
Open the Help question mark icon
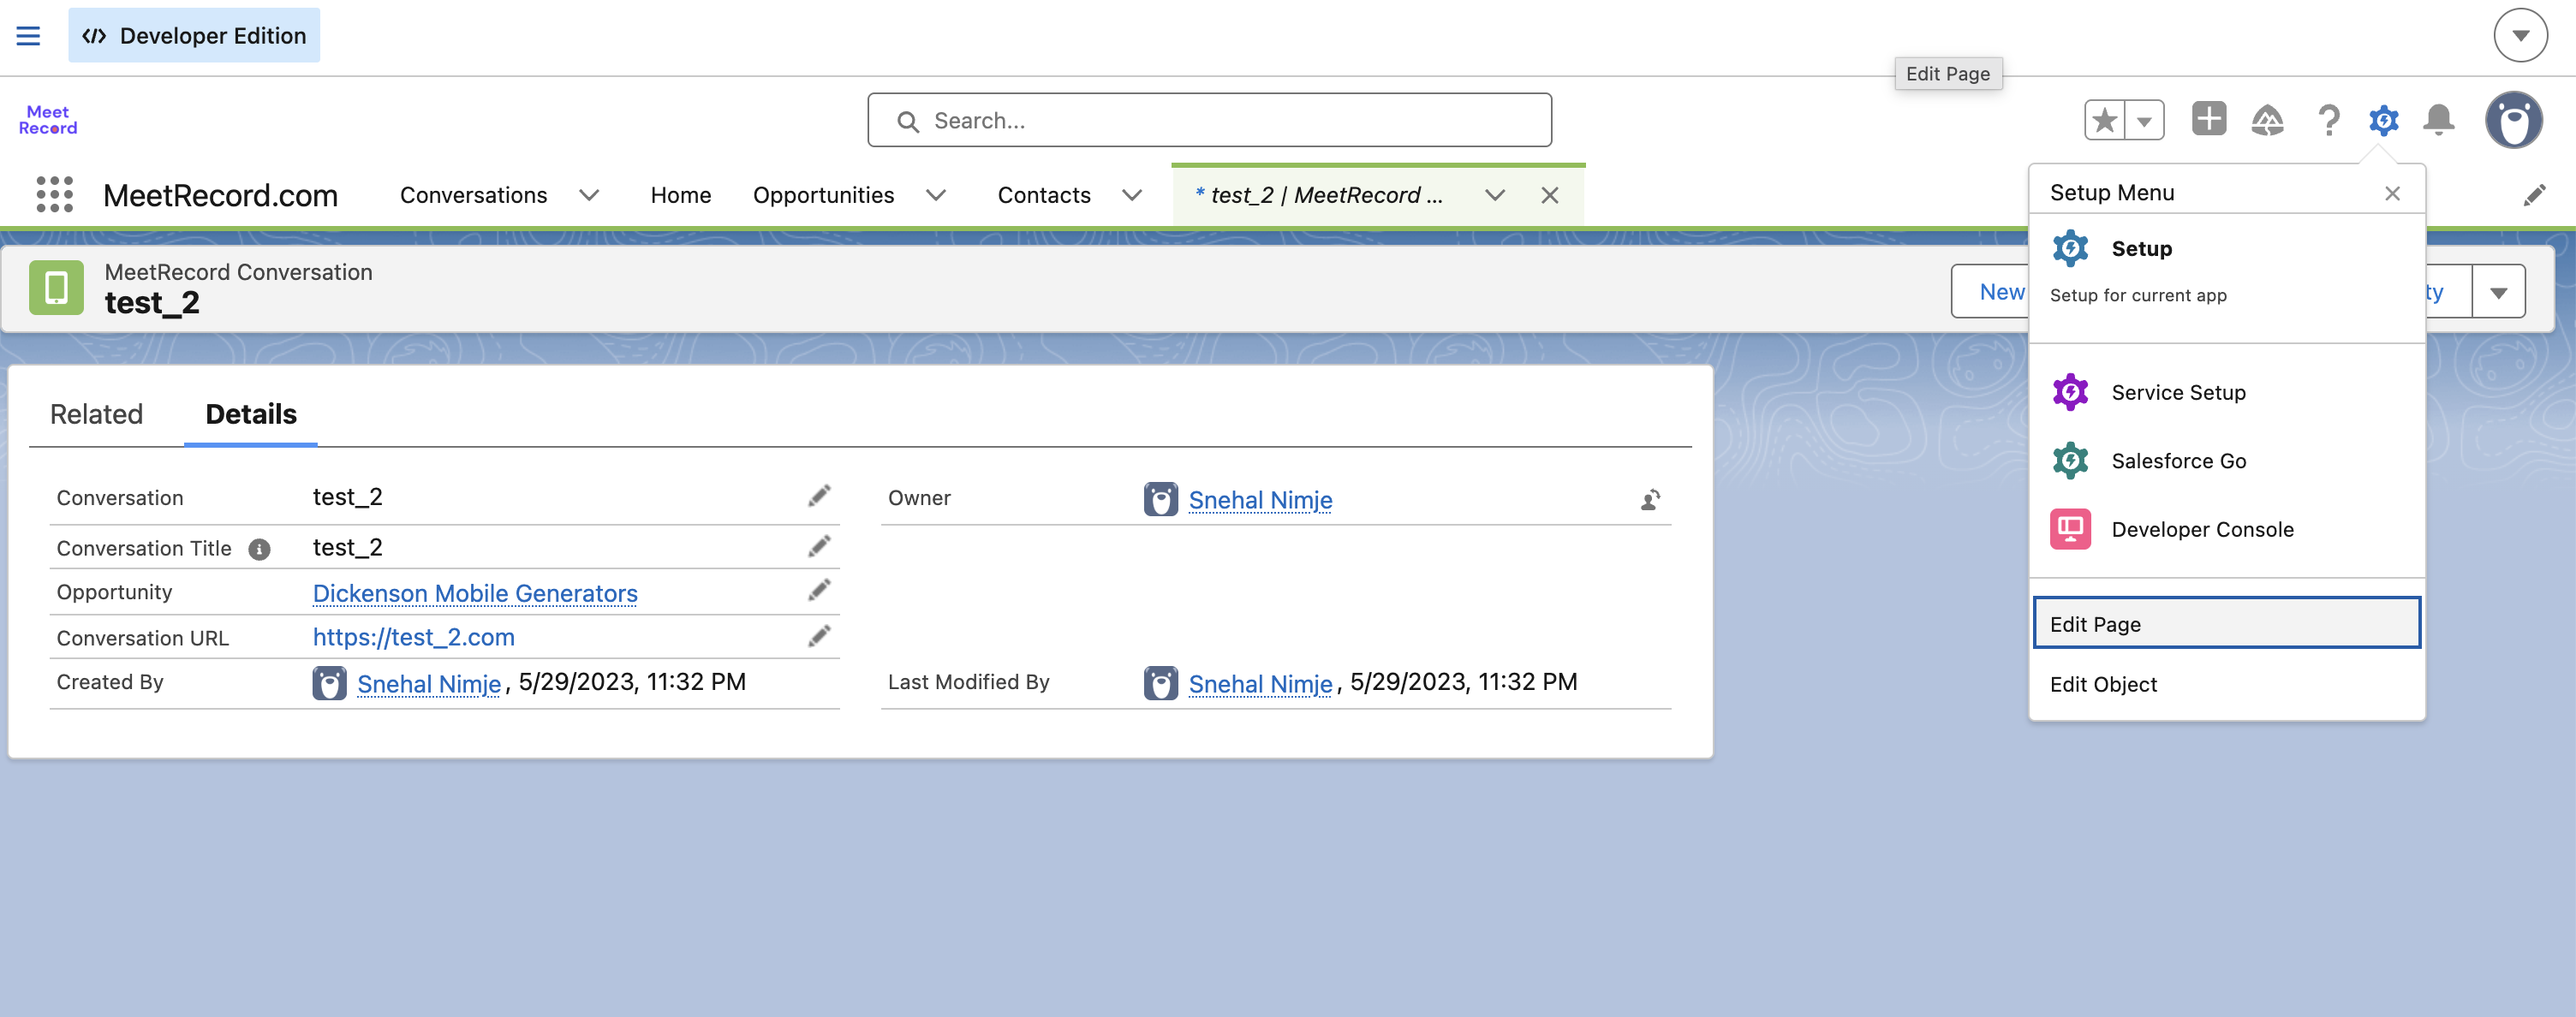[2329, 120]
